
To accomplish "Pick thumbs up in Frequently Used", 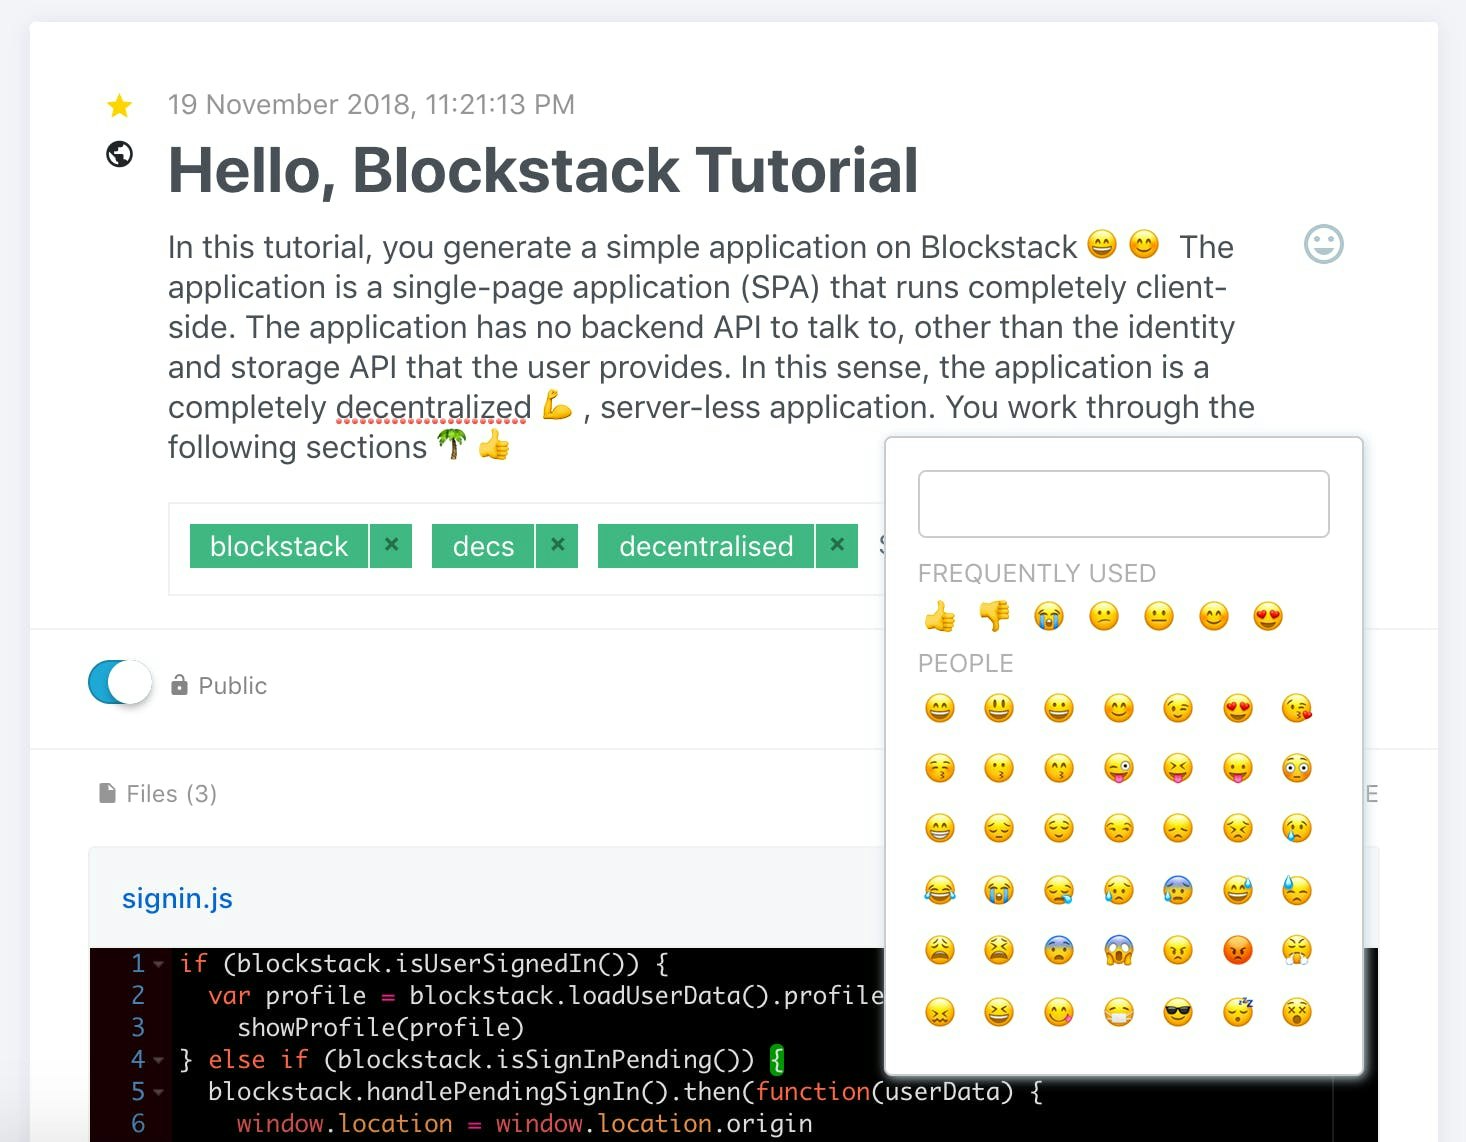I will (x=940, y=616).
